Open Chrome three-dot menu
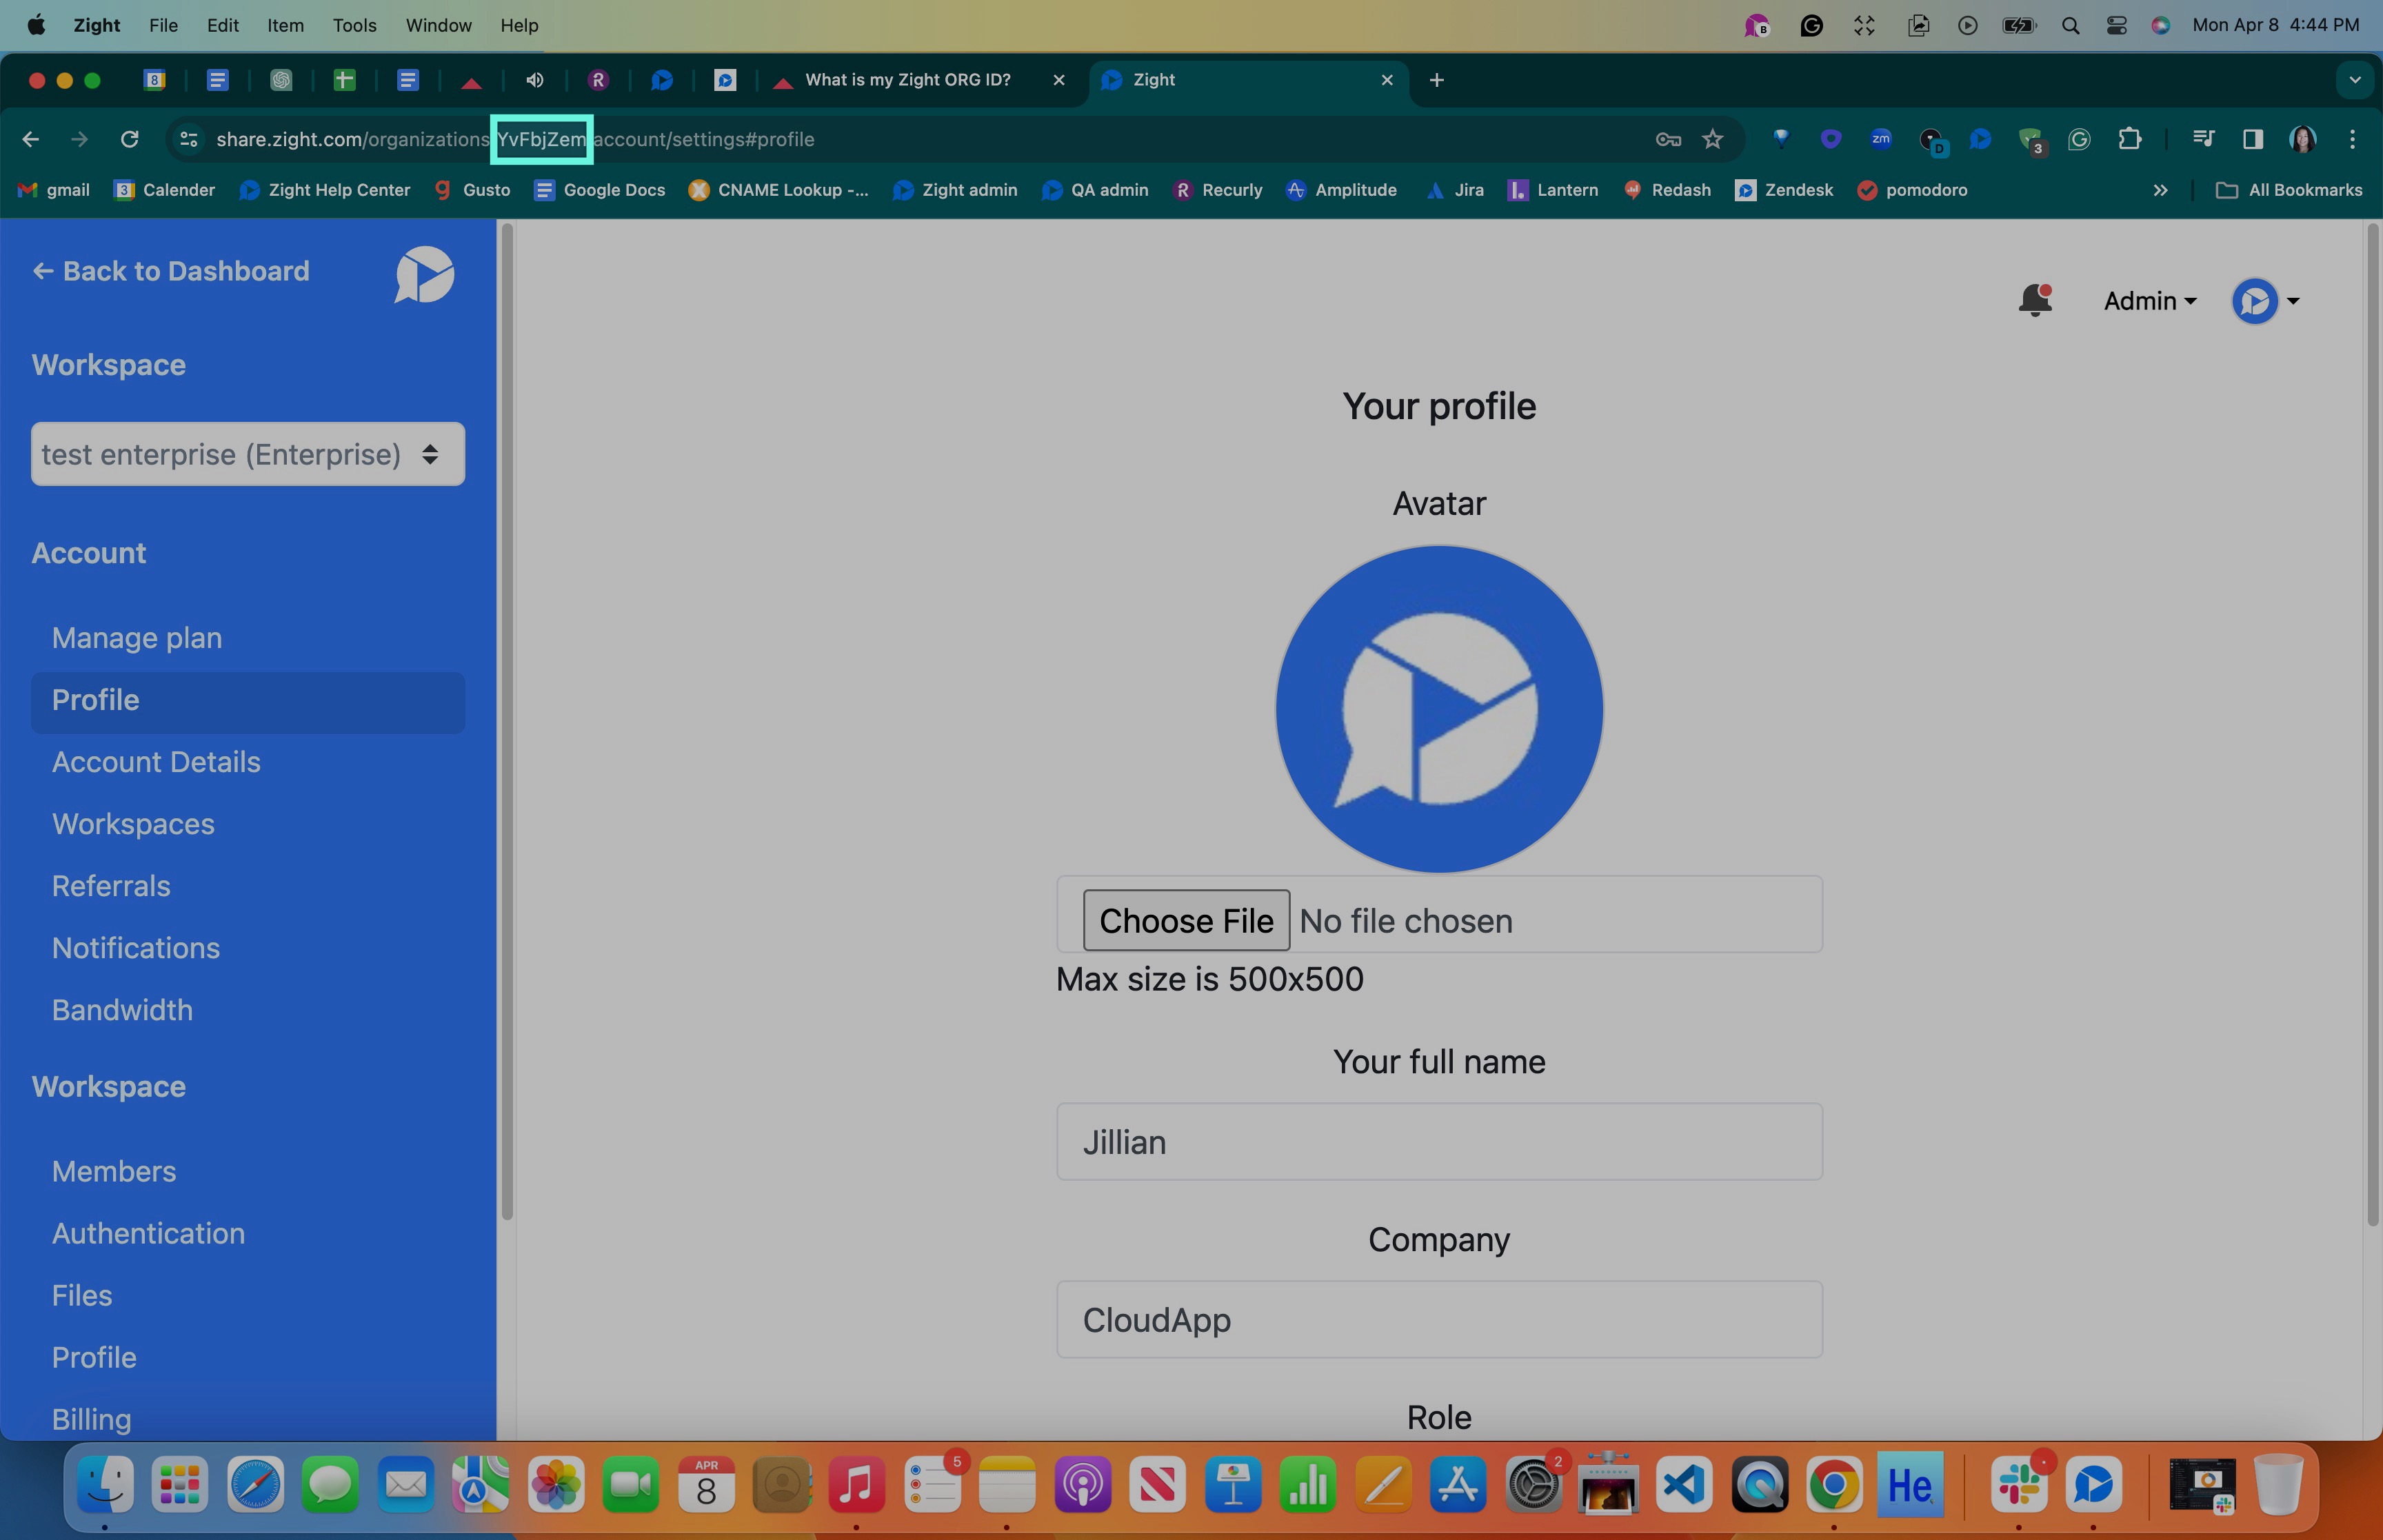 [x=2352, y=139]
